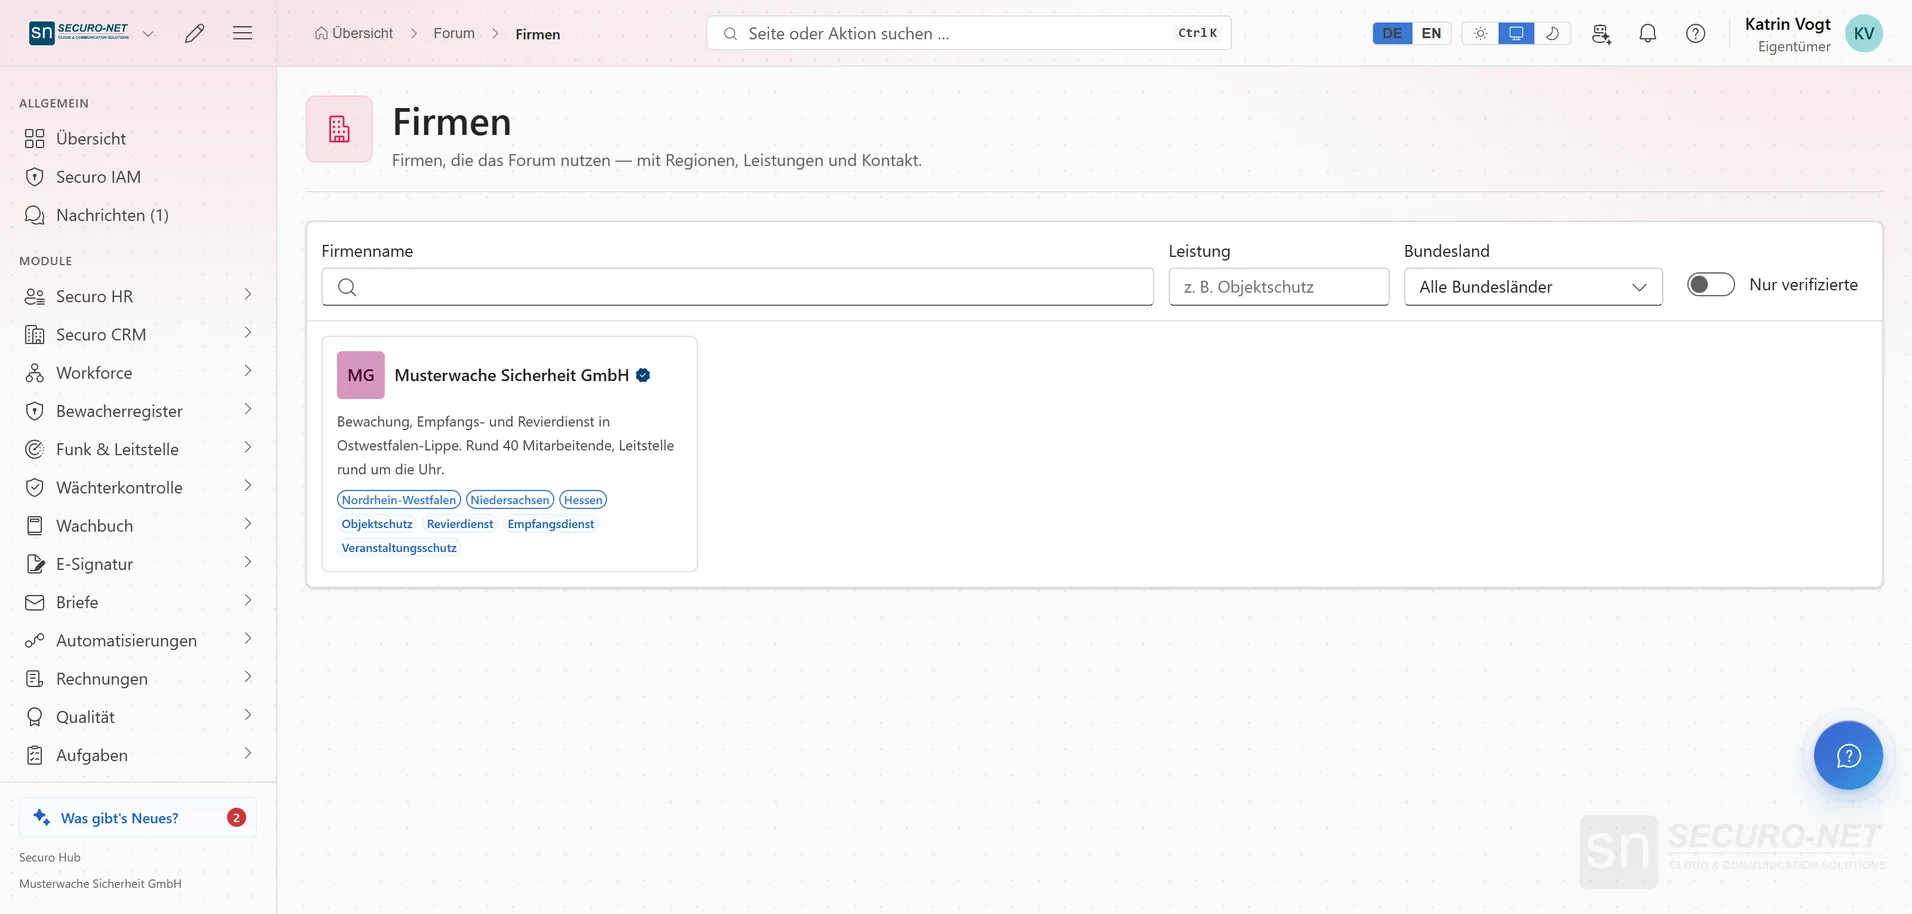Click verified badge next to Musterwache Sicherheit
The image size is (1912, 914).
pyautogui.click(x=643, y=375)
